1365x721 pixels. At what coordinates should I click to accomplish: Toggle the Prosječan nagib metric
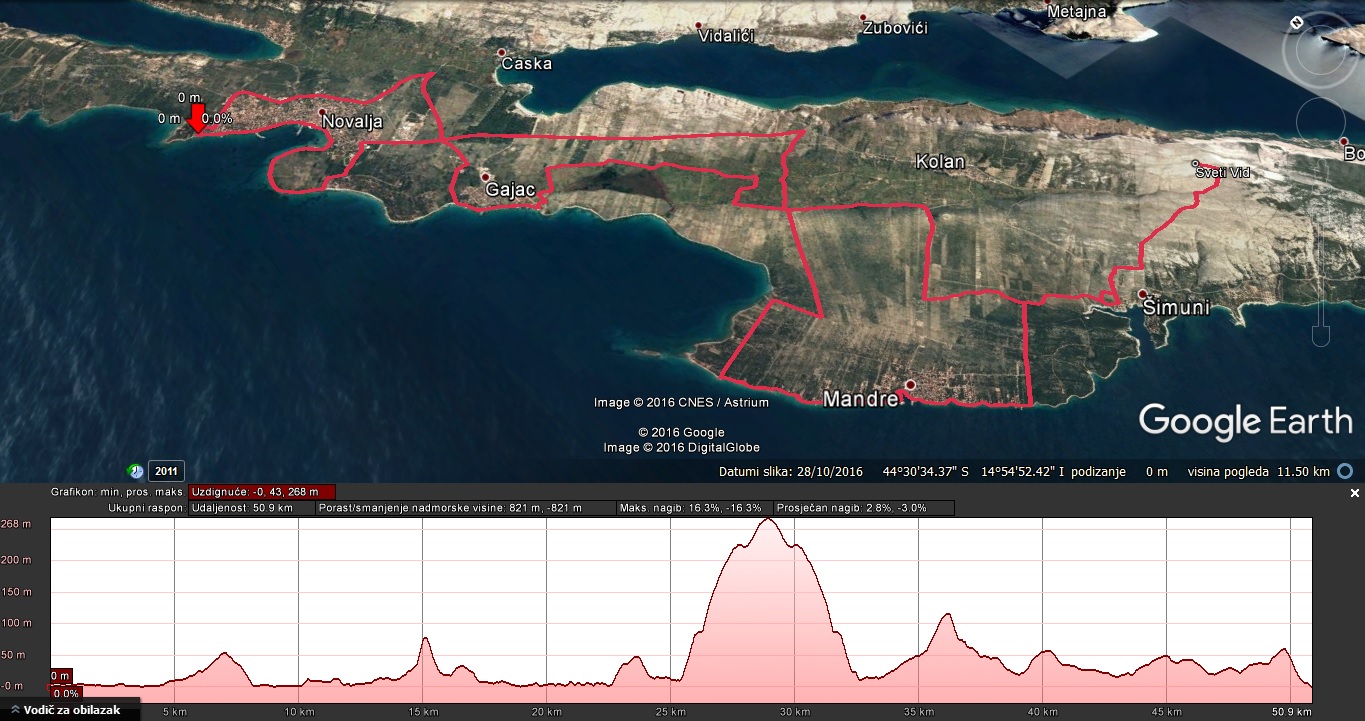865,508
